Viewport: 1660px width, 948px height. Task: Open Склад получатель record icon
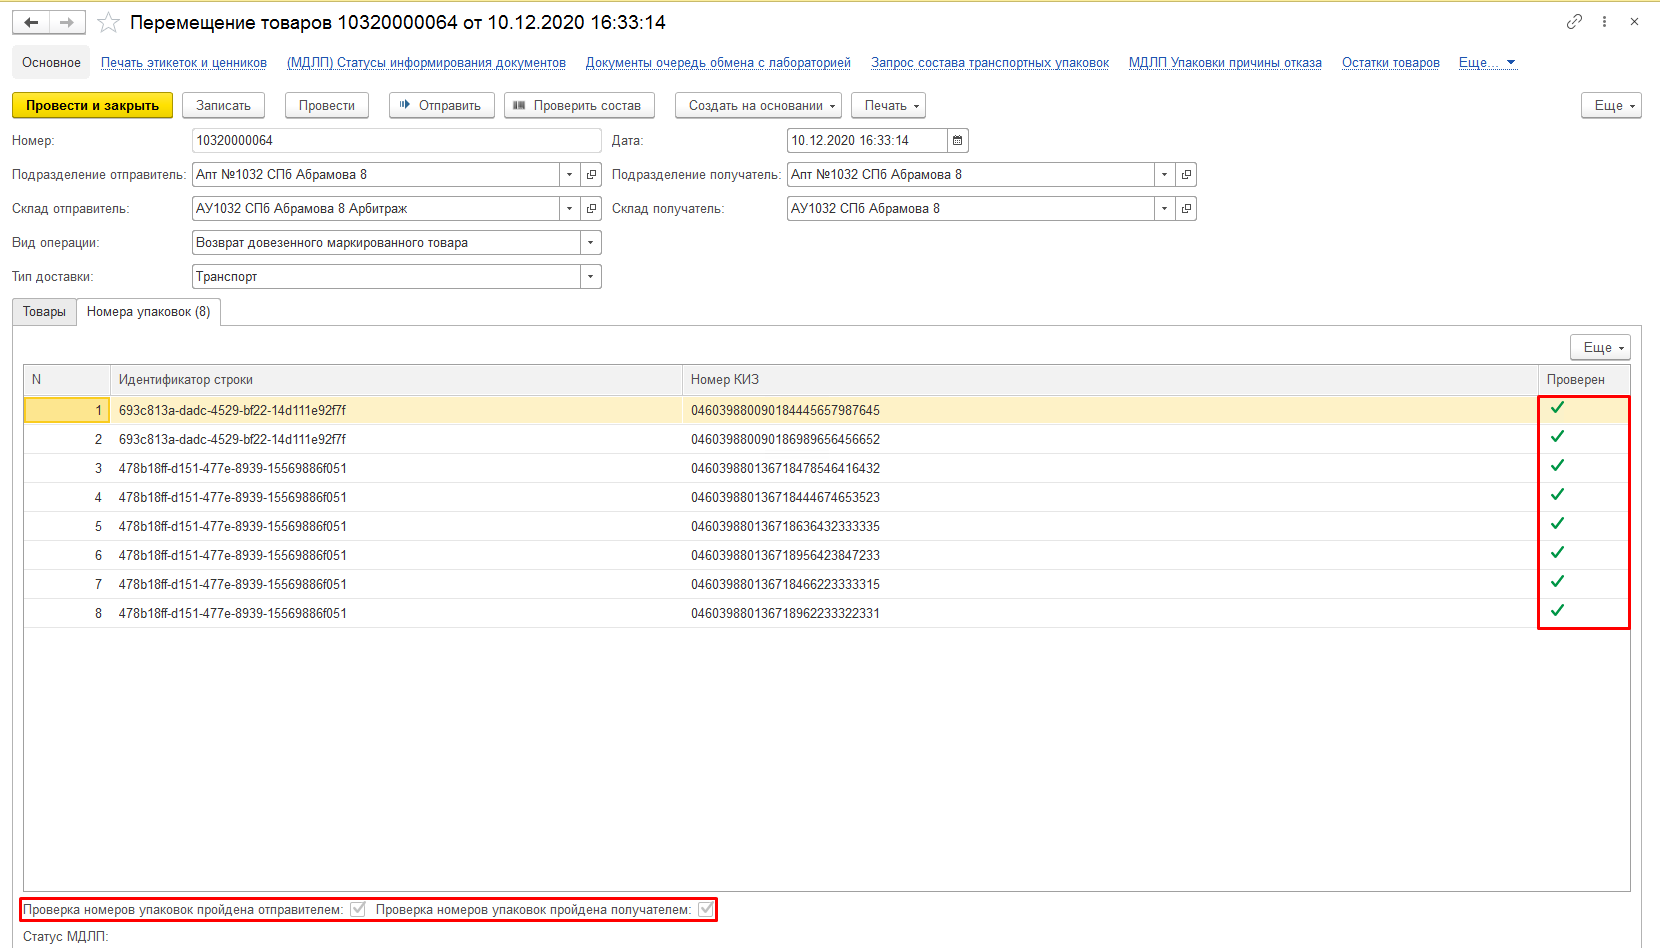click(x=1186, y=209)
